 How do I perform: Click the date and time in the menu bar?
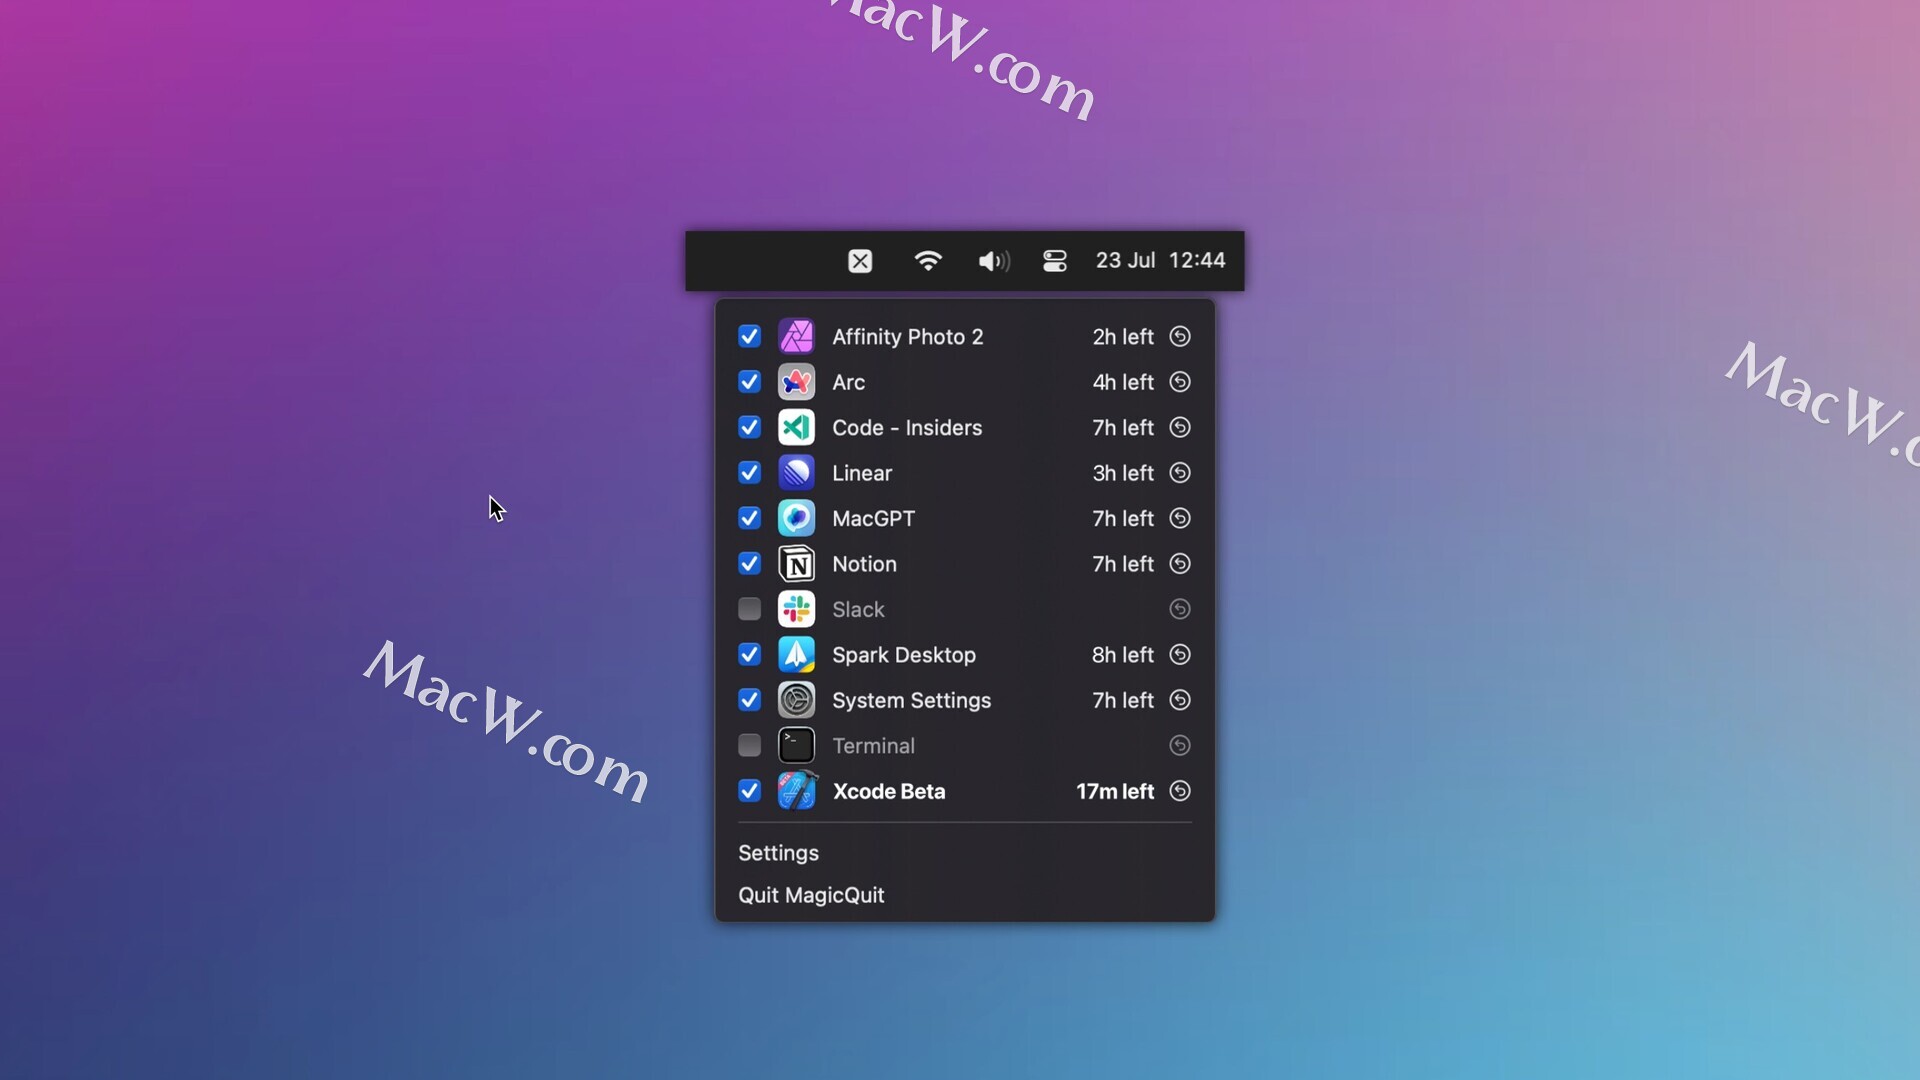click(x=1160, y=260)
